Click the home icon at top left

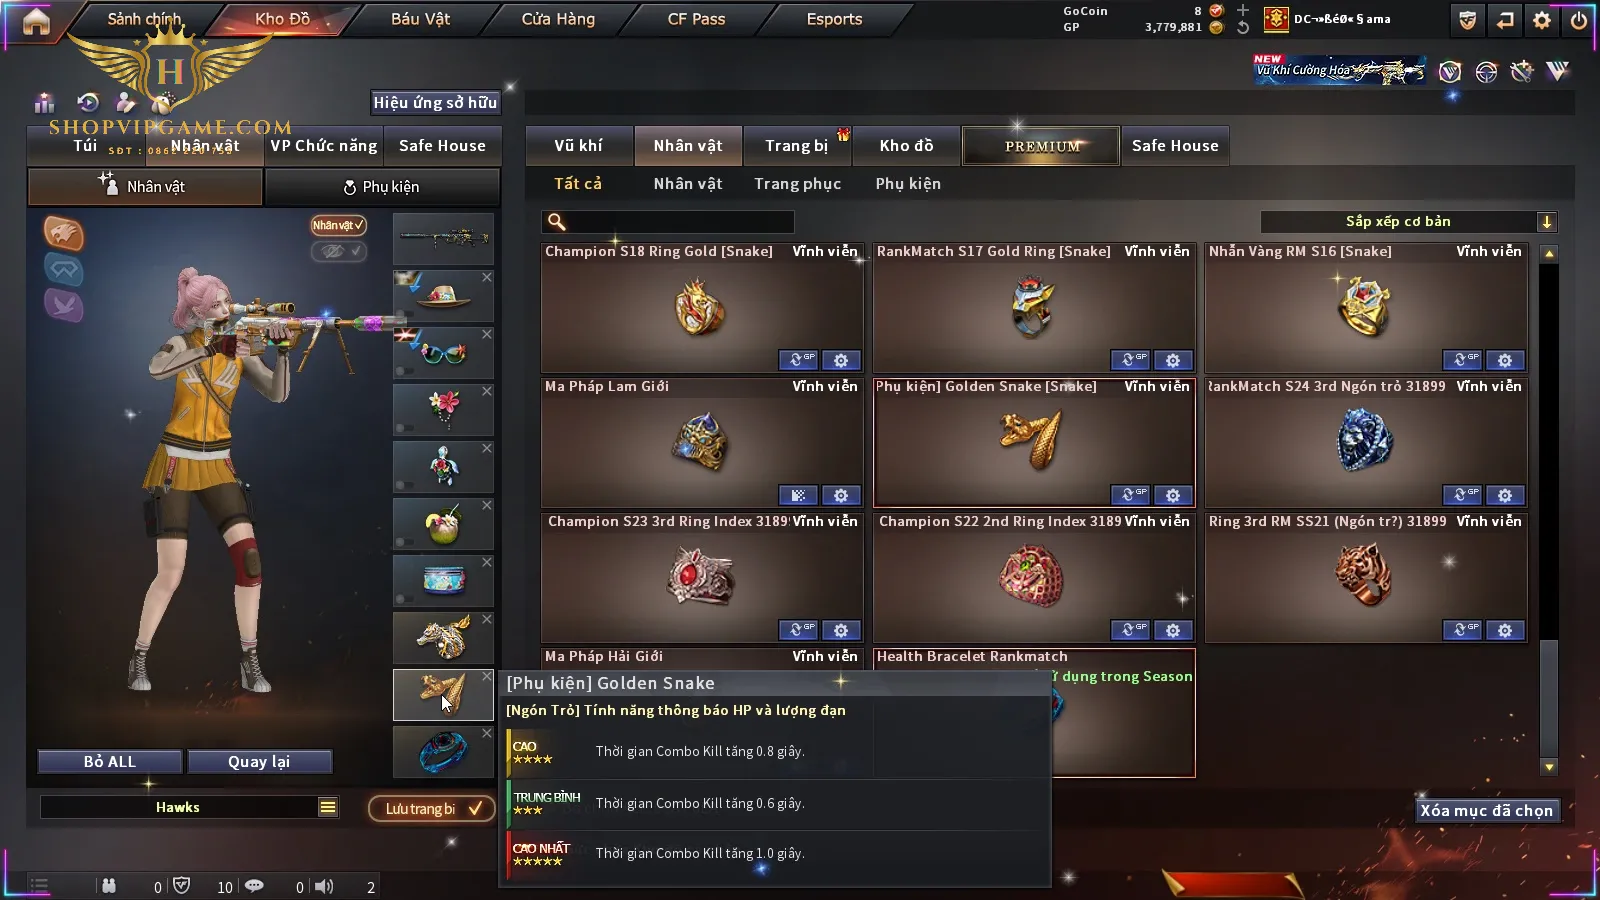coord(36,21)
